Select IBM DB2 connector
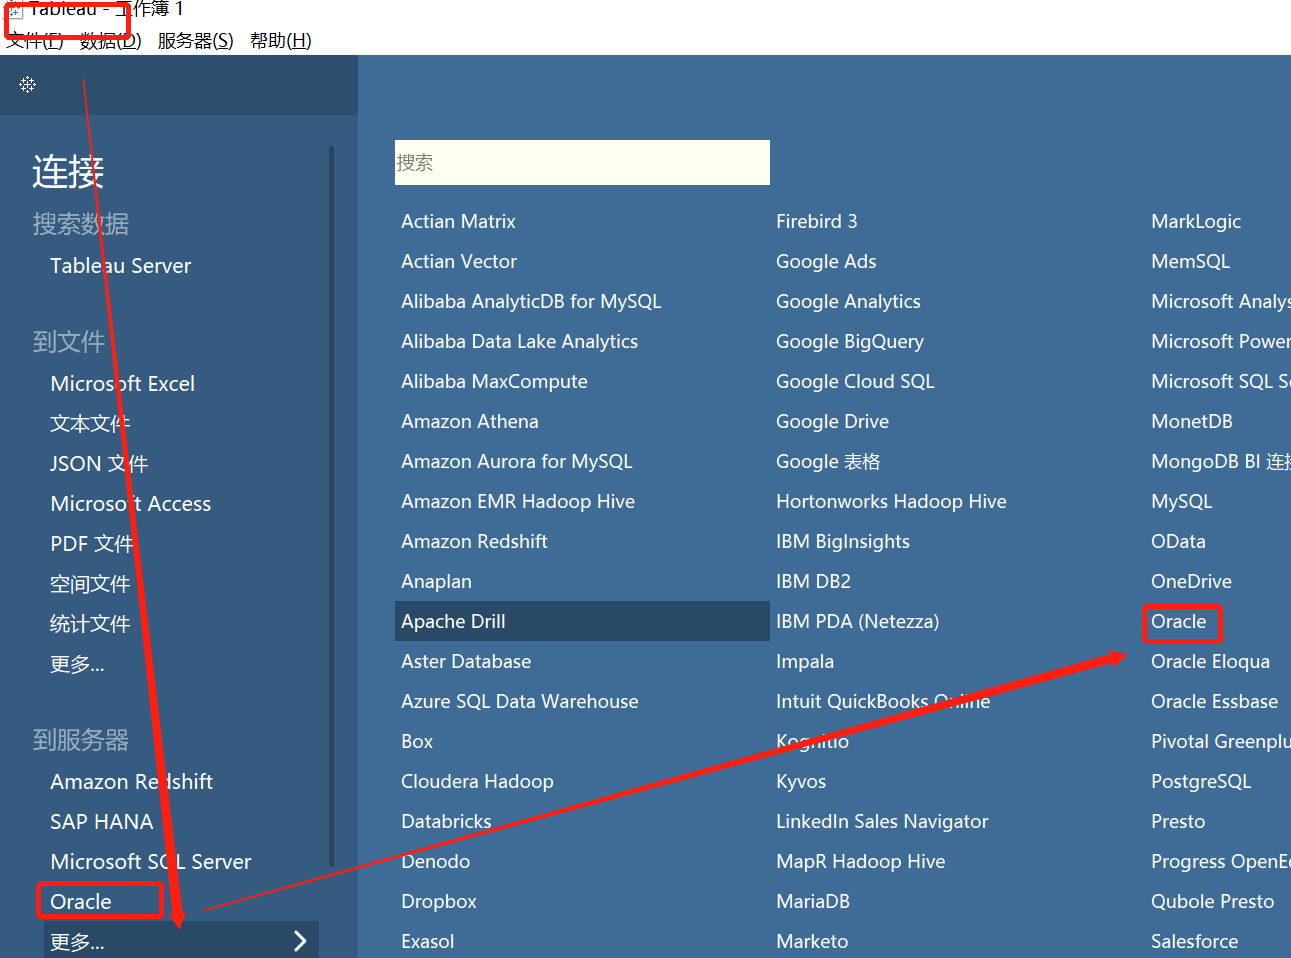Viewport: 1291px width, 958px height. pyautogui.click(x=814, y=581)
